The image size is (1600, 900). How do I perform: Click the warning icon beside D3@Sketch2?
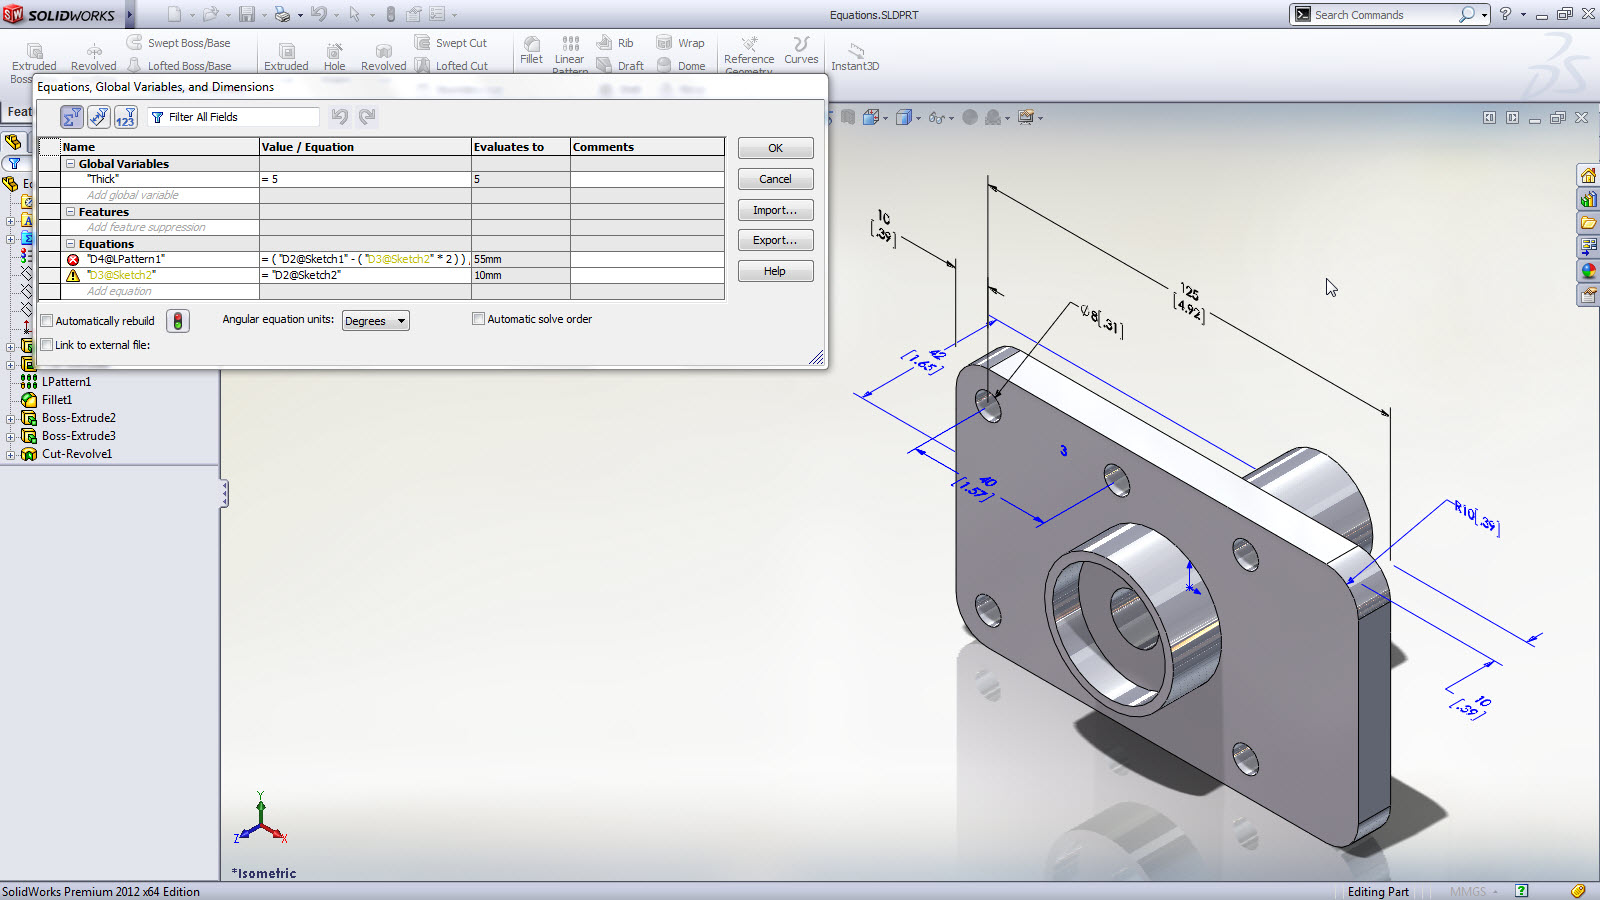pos(73,276)
